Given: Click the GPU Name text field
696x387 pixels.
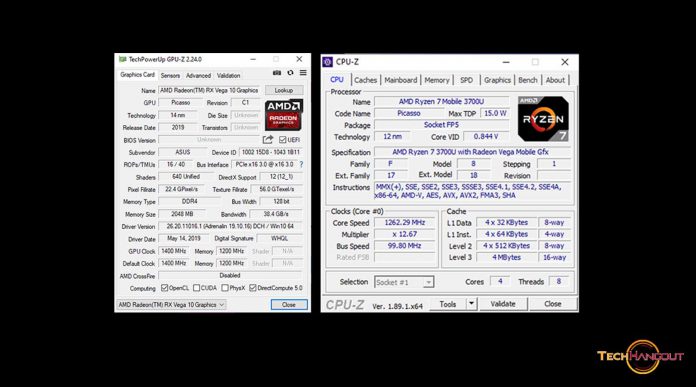Looking at the screenshot, I should pos(209,90).
